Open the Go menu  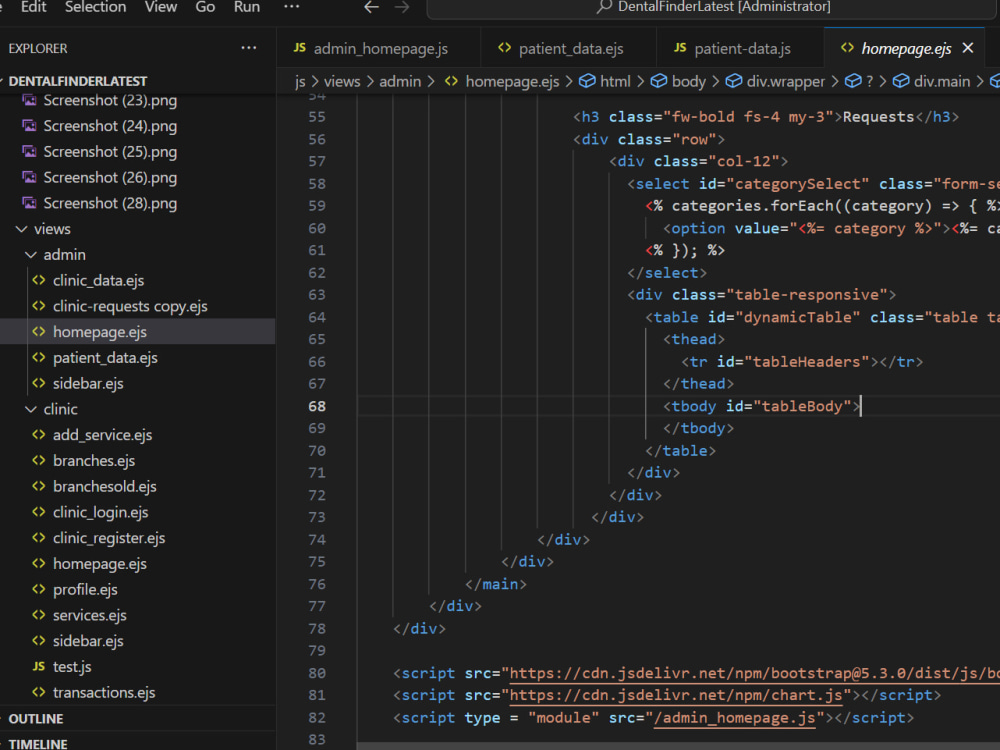[205, 7]
